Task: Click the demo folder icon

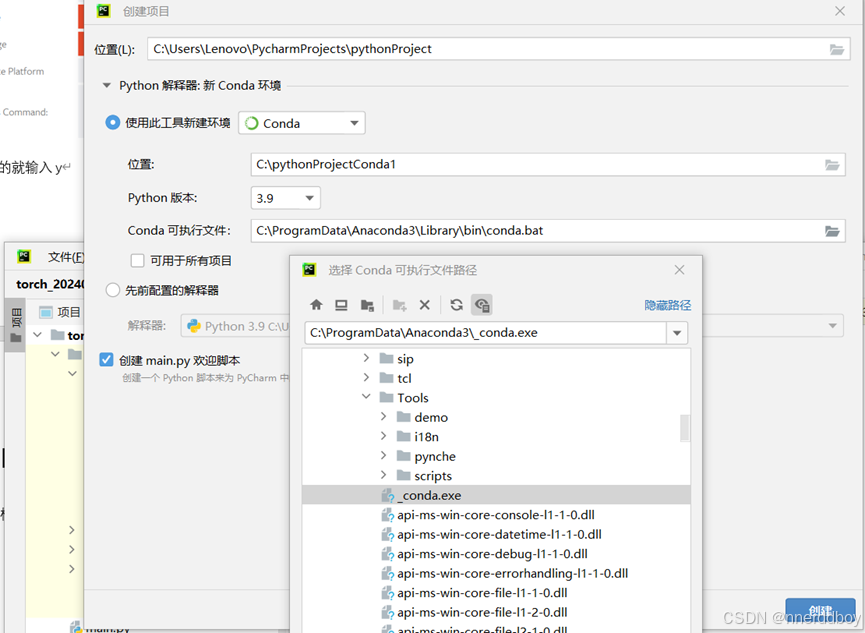Action: pos(404,417)
